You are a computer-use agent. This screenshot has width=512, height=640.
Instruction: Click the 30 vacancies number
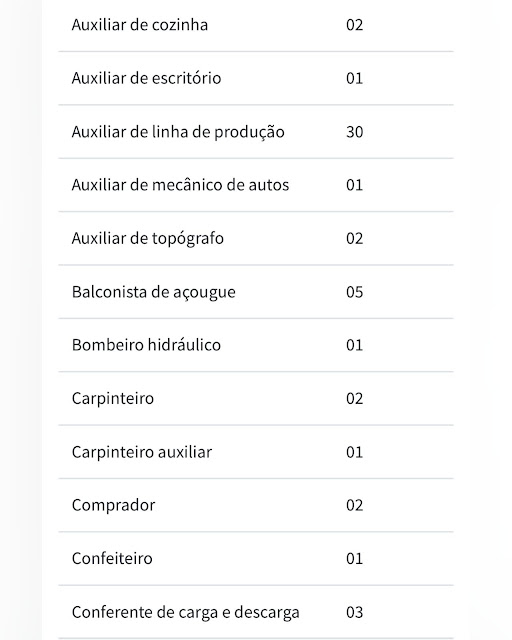point(354,132)
